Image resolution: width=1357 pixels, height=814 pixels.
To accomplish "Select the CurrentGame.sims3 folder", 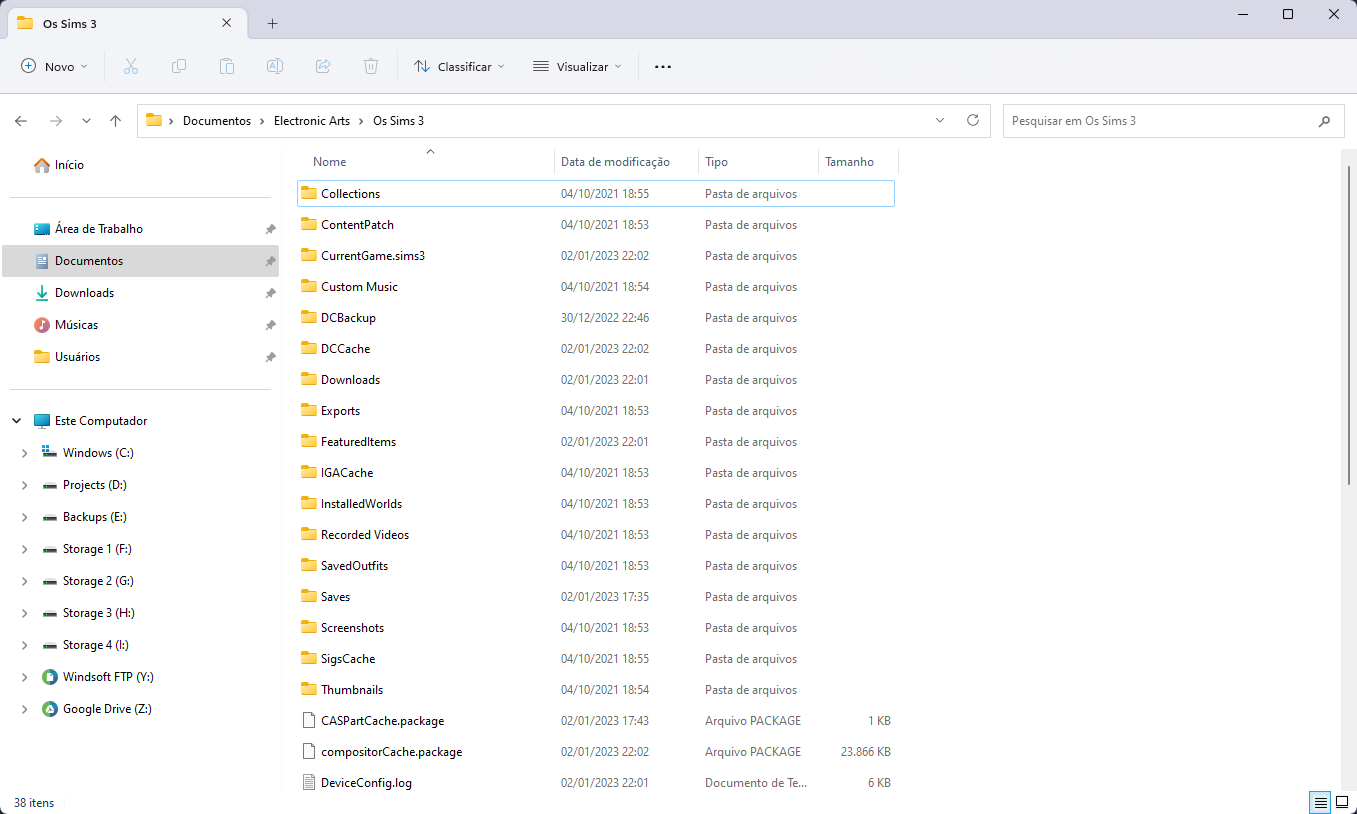I will (596, 256).
